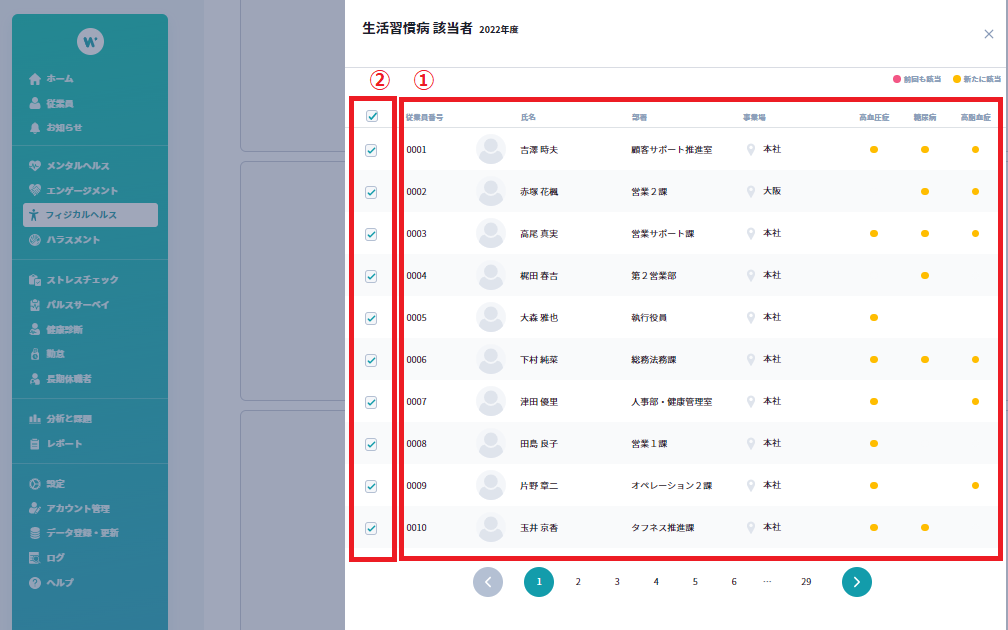Click department 人事部・健康管理室

[x=671, y=402]
